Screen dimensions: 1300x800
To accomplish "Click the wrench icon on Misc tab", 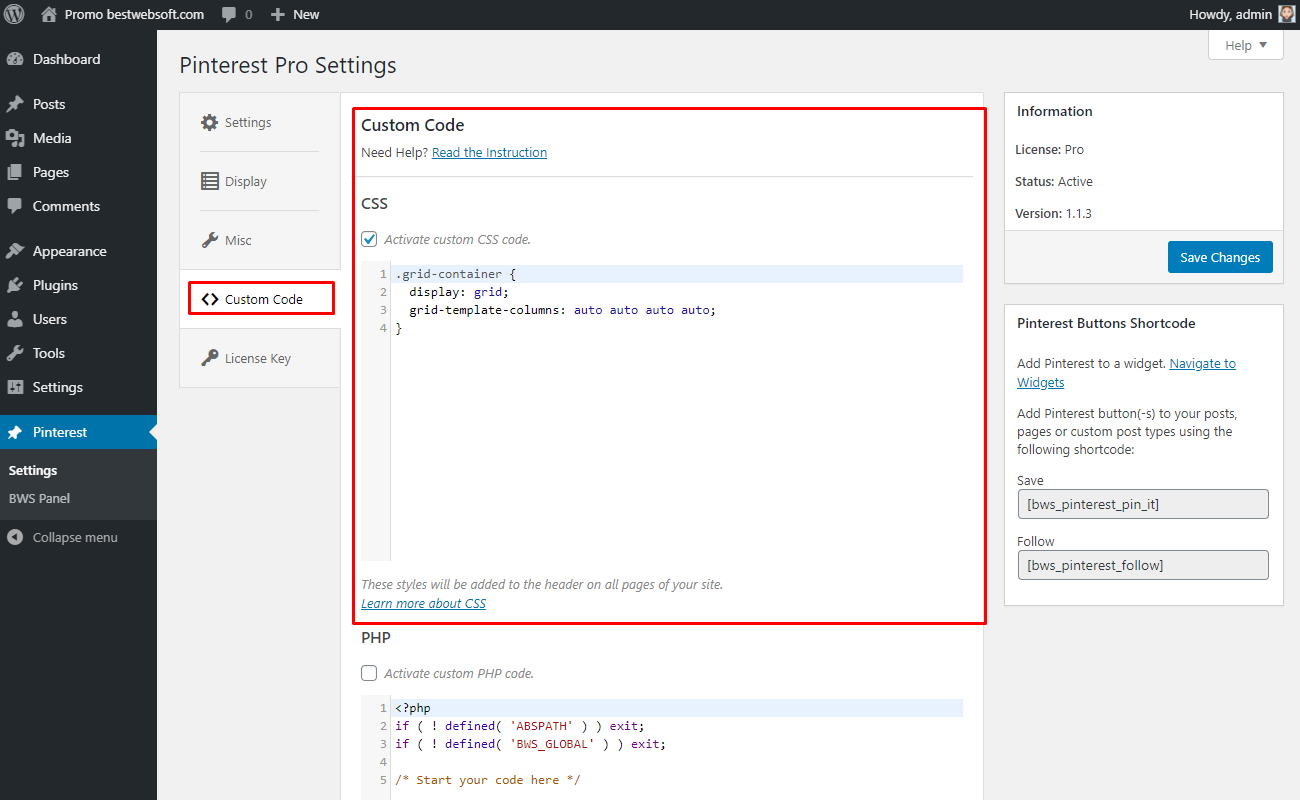I will click(x=209, y=240).
